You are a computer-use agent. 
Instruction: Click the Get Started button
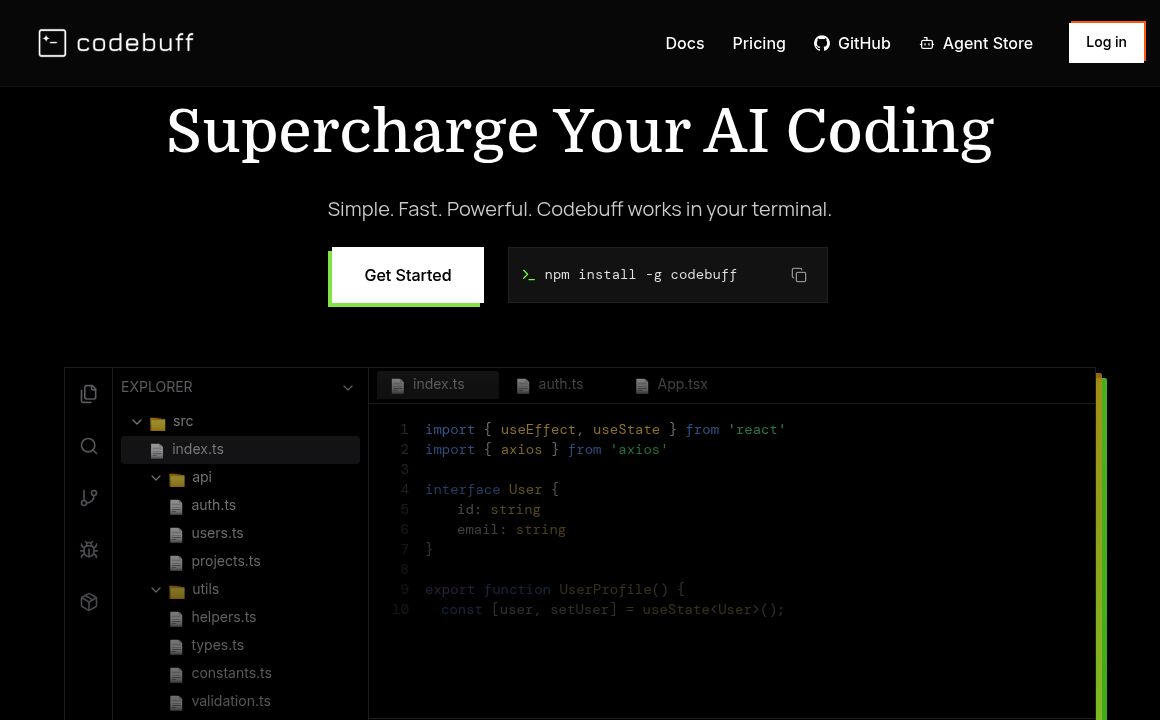[407, 275]
